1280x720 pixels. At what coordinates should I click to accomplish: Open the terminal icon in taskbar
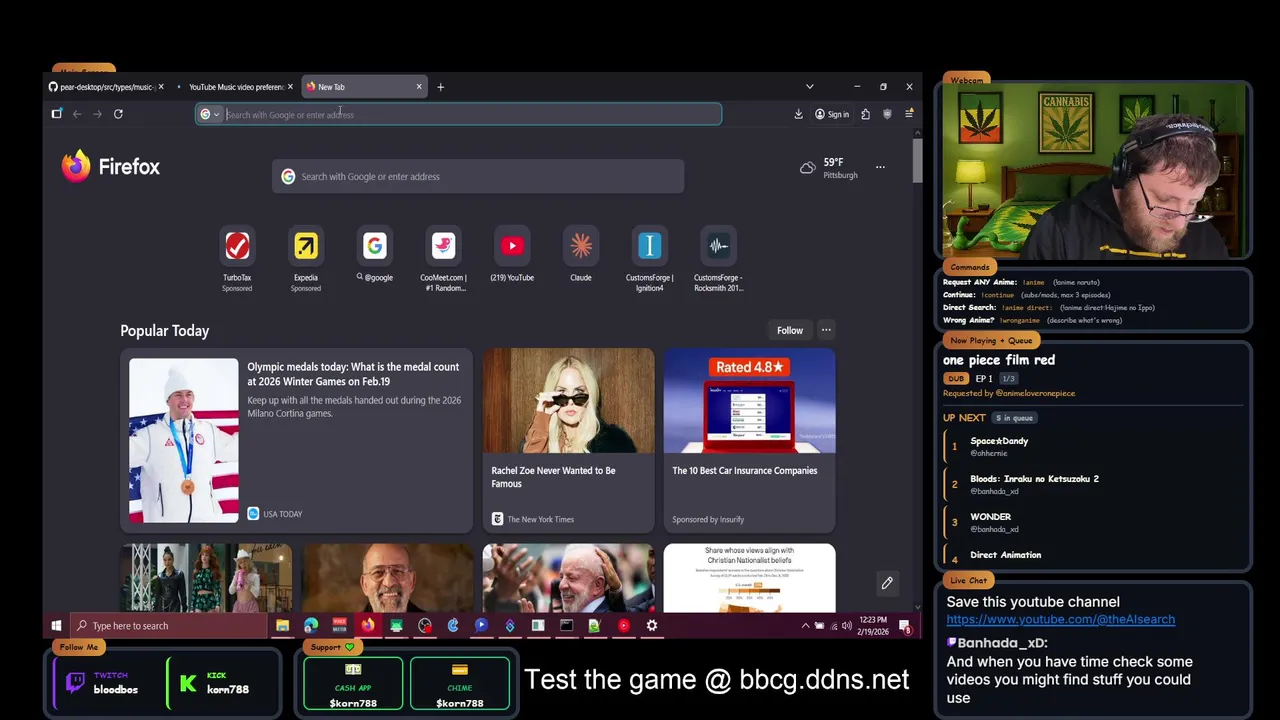click(x=566, y=626)
